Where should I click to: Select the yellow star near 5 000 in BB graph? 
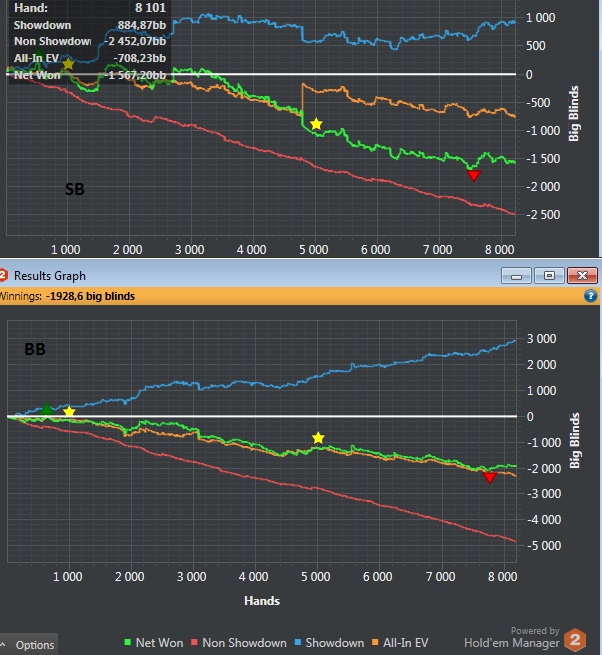click(x=318, y=438)
